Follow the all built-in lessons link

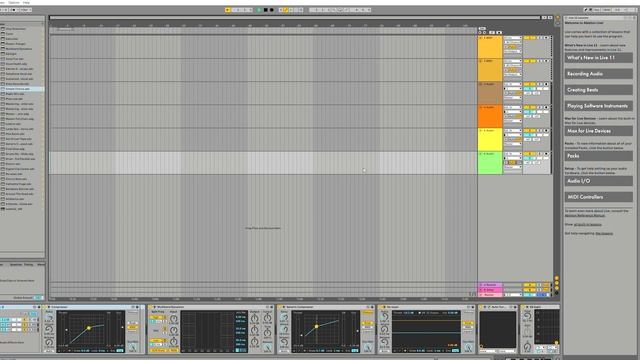tap(588, 224)
